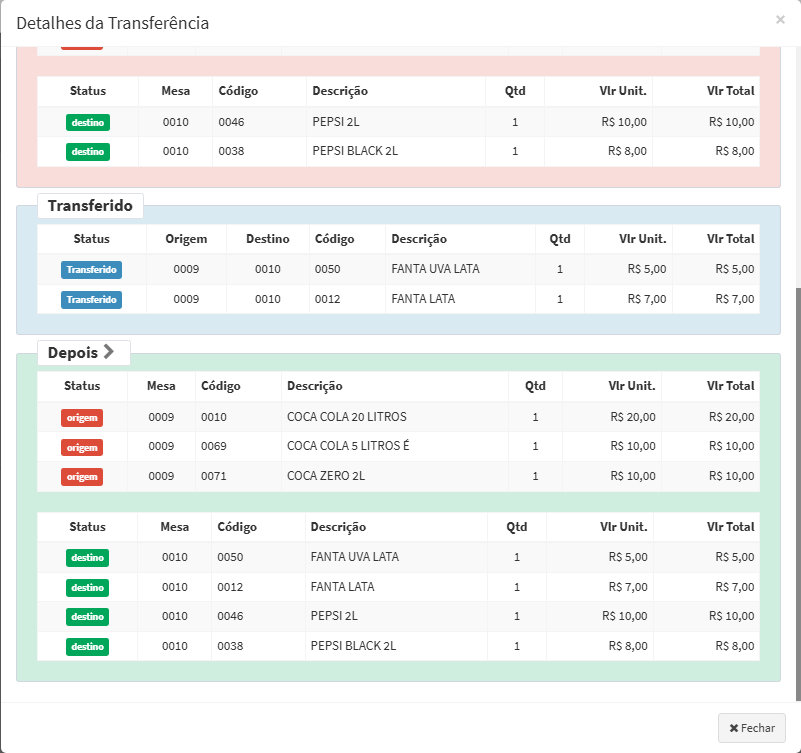The width and height of the screenshot is (801, 753).
Task: Click destino badge for PEPSI BLACK 2L in Depois
Action: tap(87, 646)
